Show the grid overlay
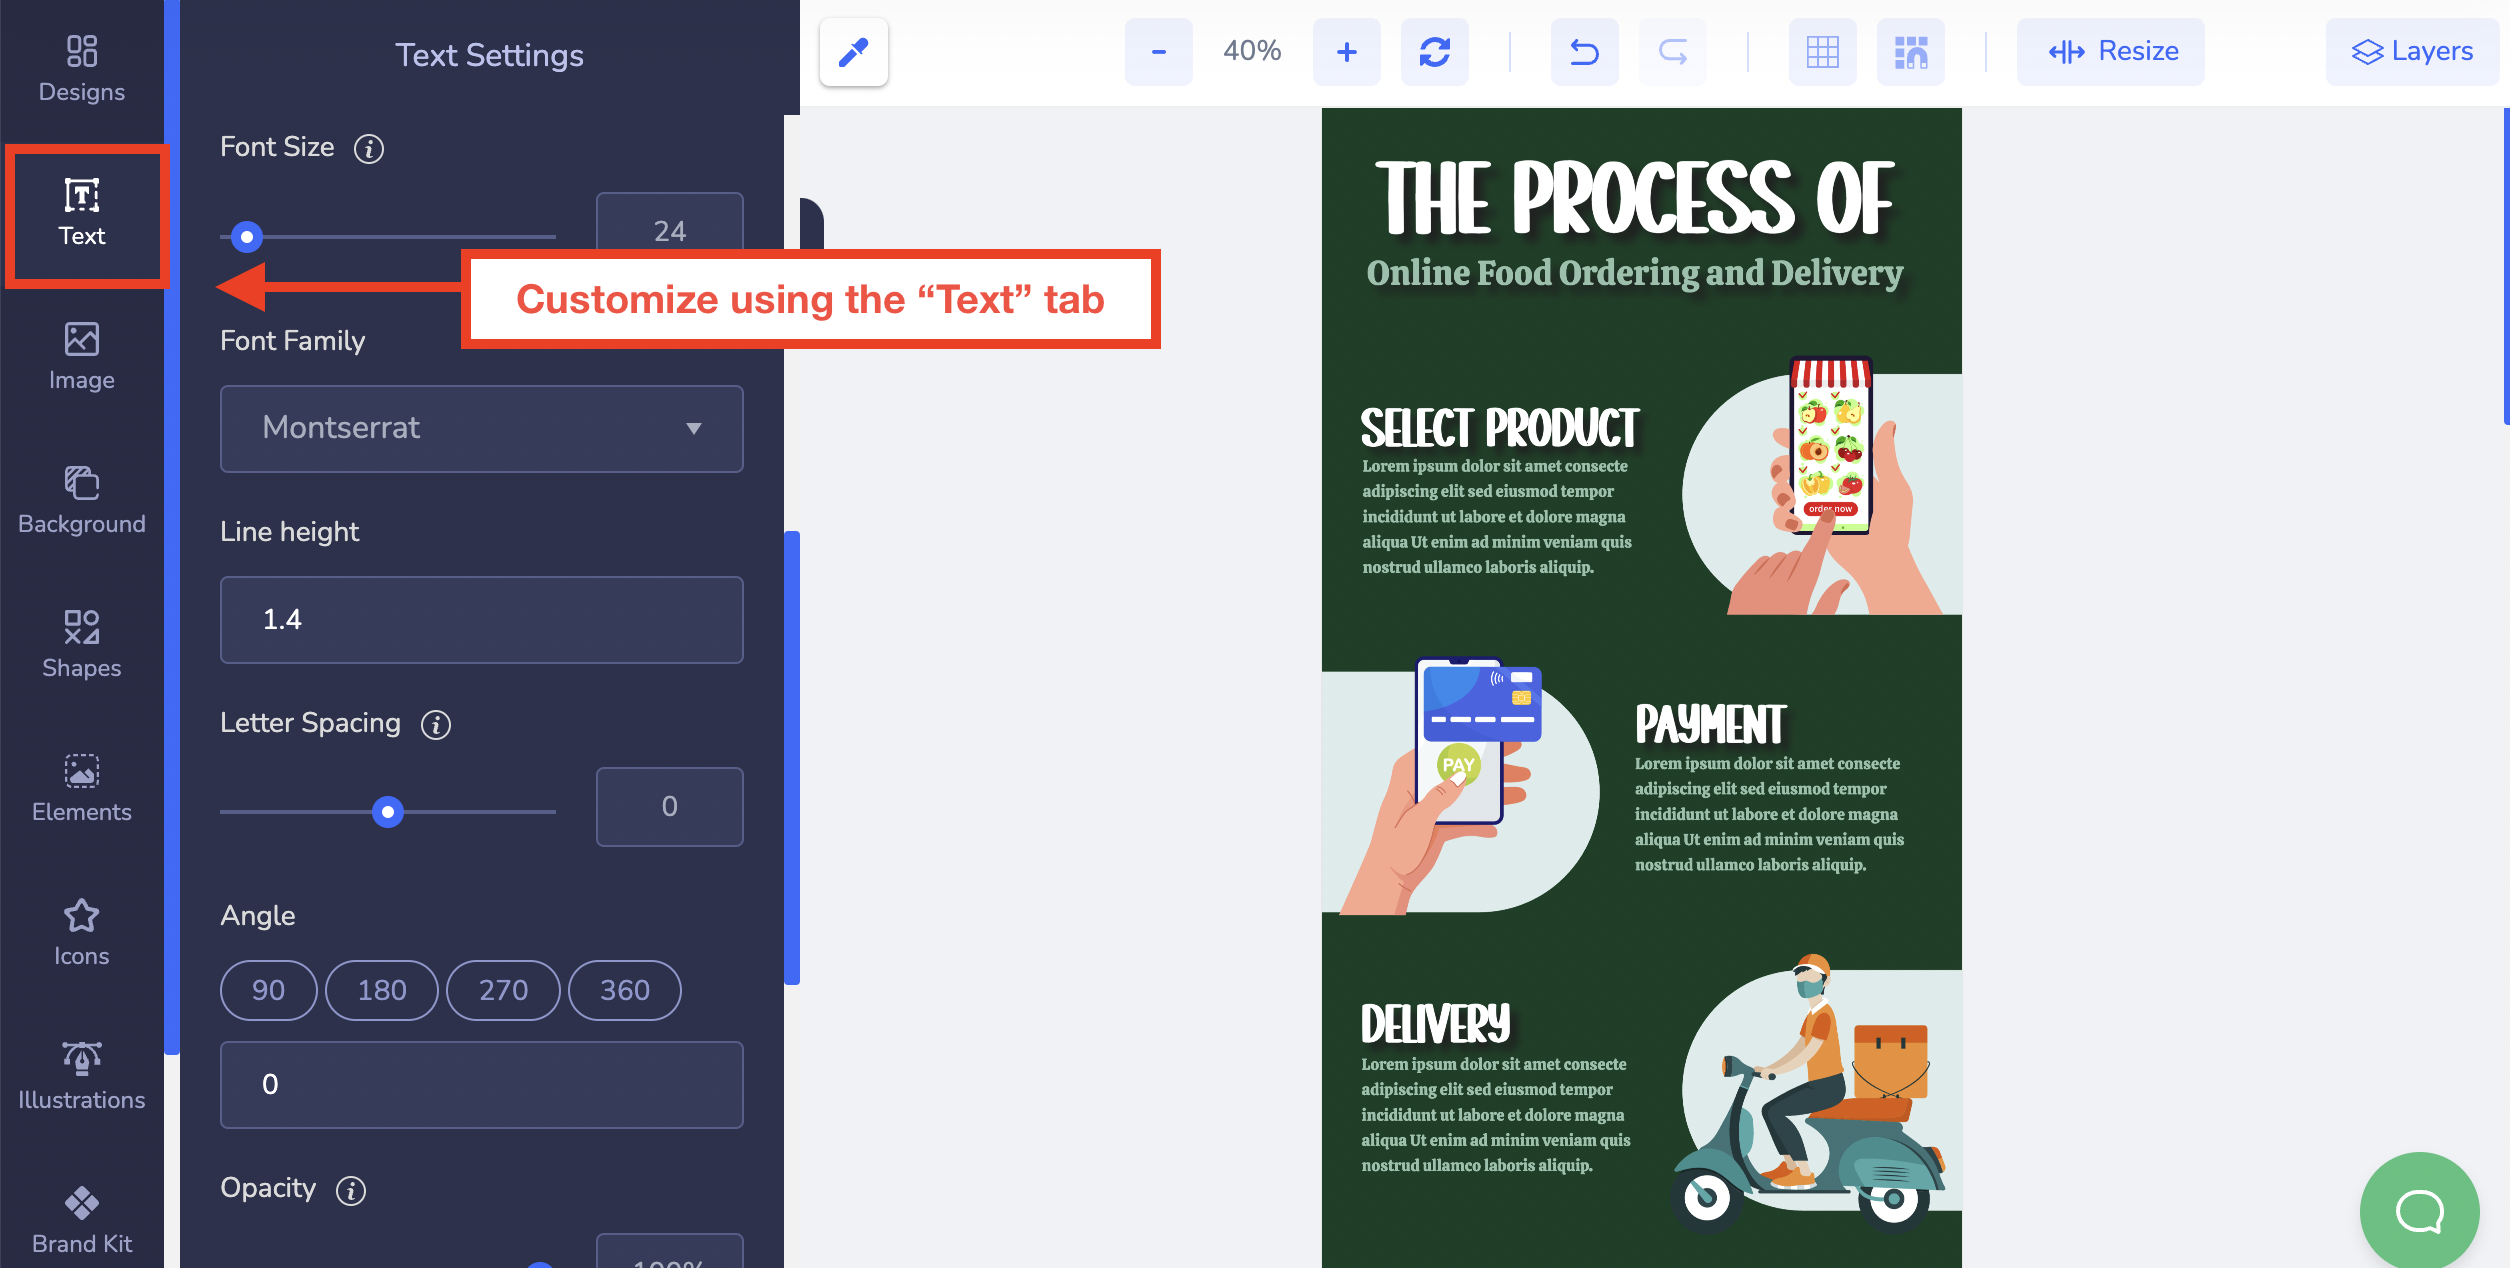Screen dimensions: 2510x1268 tap(1822, 51)
